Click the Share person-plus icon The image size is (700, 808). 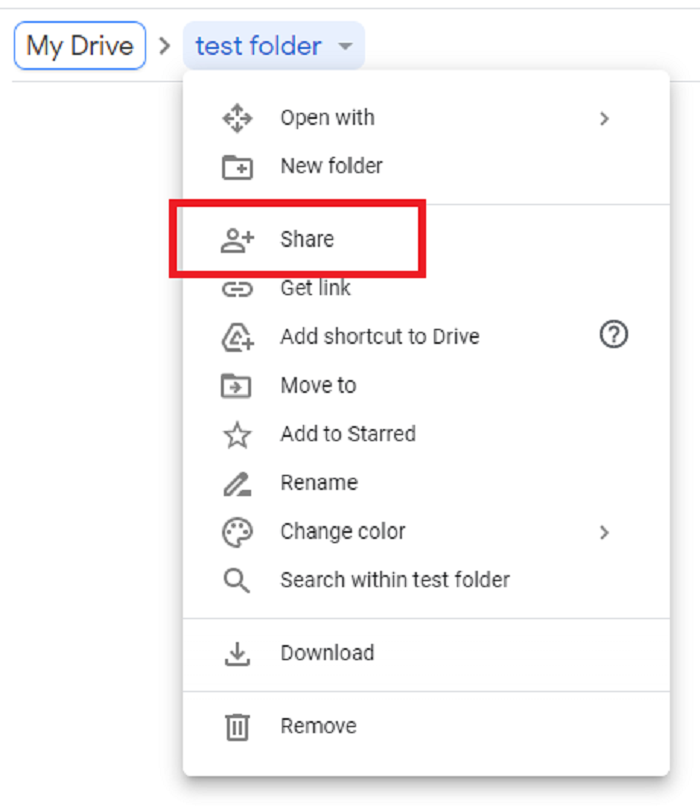[237, 240]
